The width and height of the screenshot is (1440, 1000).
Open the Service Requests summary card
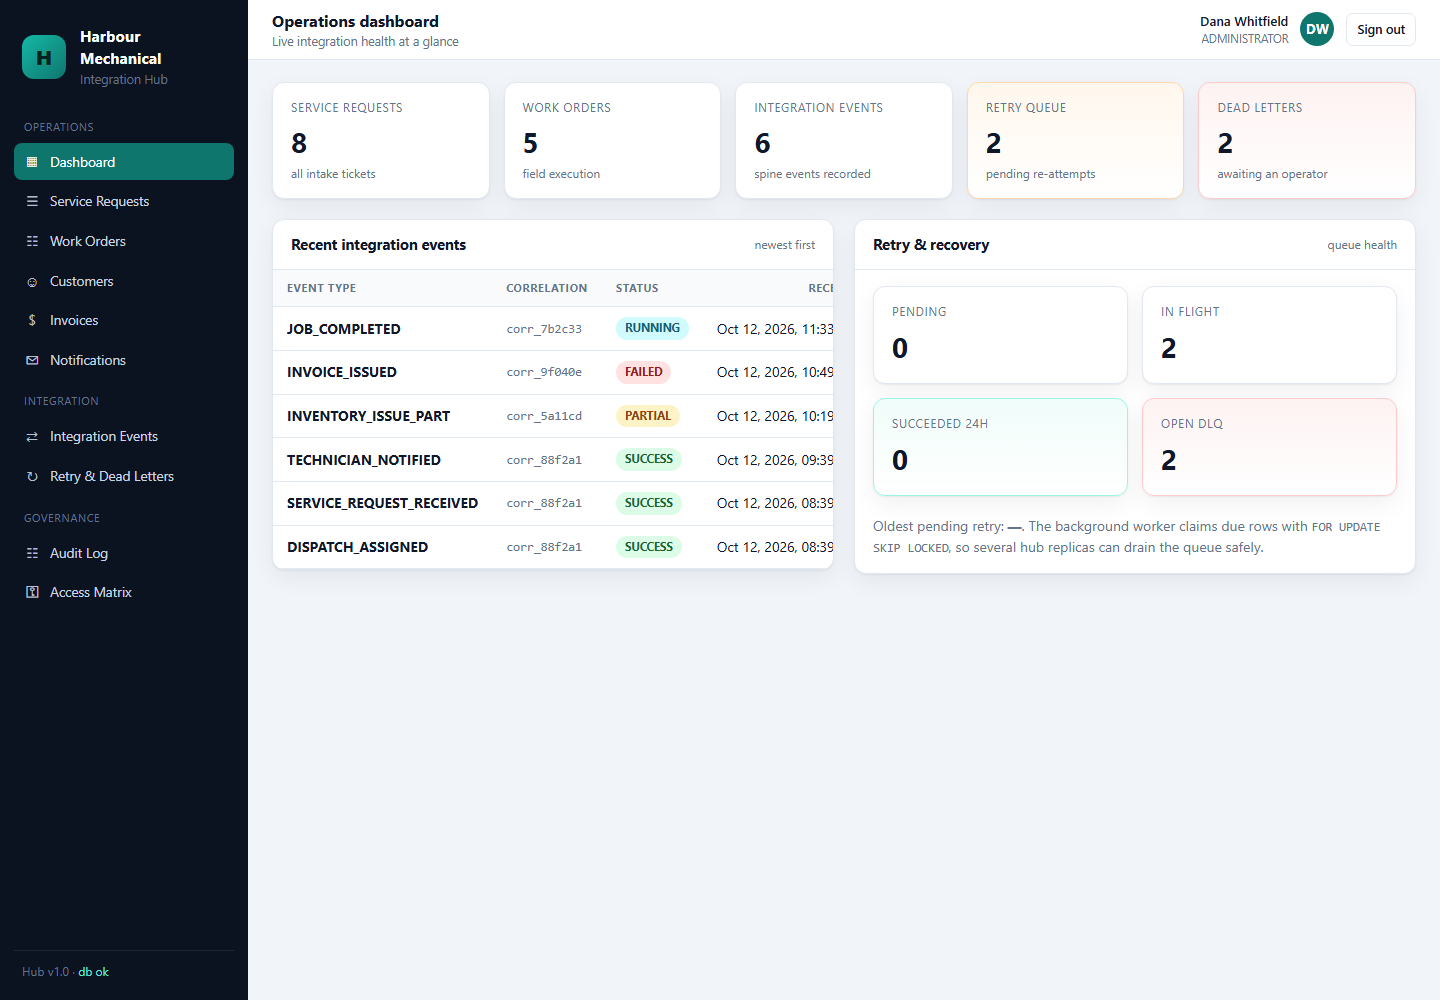pyautogui.click(x=381, y=140)
